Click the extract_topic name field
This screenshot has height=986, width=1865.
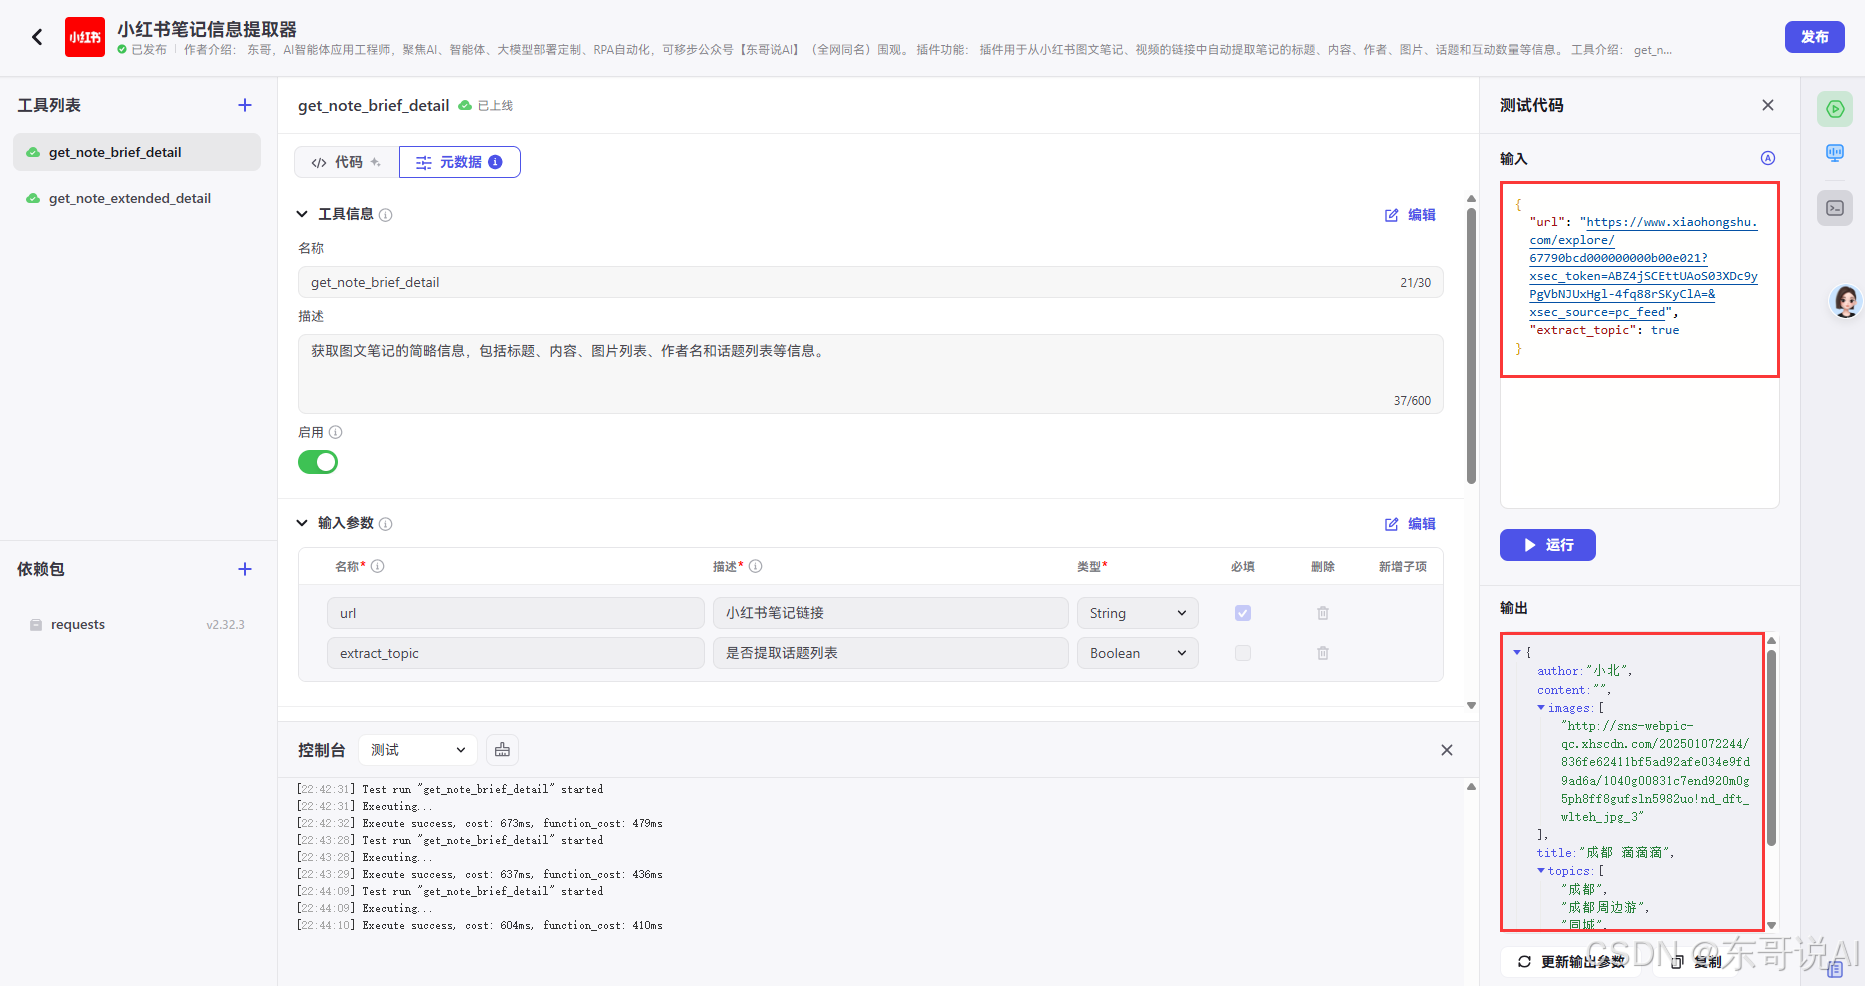(x=515, y=653)
